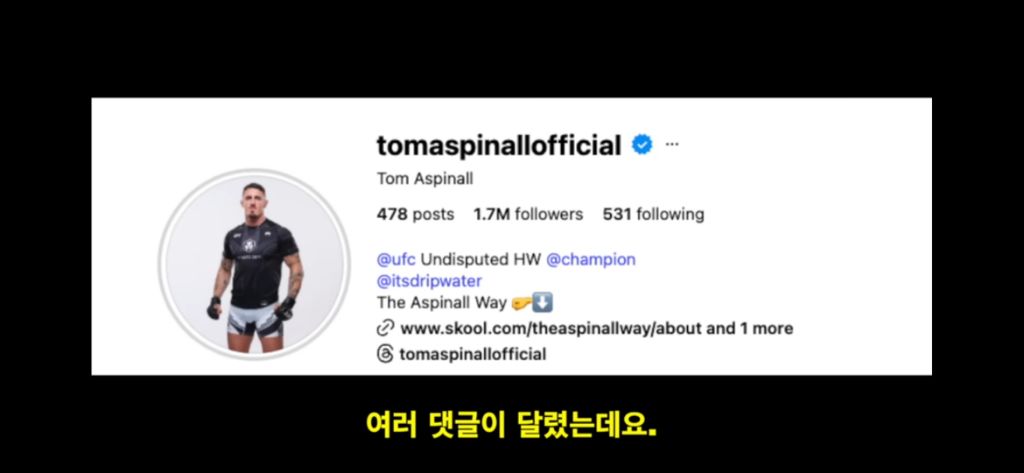Open tomaspinallofficial Threads profile link
The width and height of the screenshot is (1024, 473).
472,355
